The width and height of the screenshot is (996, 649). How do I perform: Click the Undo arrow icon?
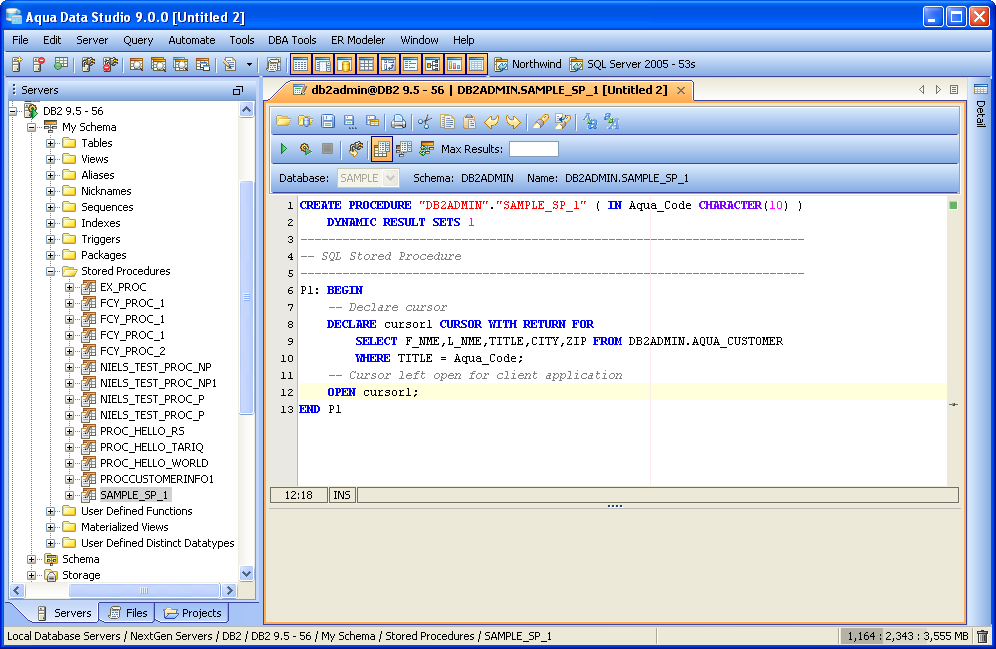point(491,121)
